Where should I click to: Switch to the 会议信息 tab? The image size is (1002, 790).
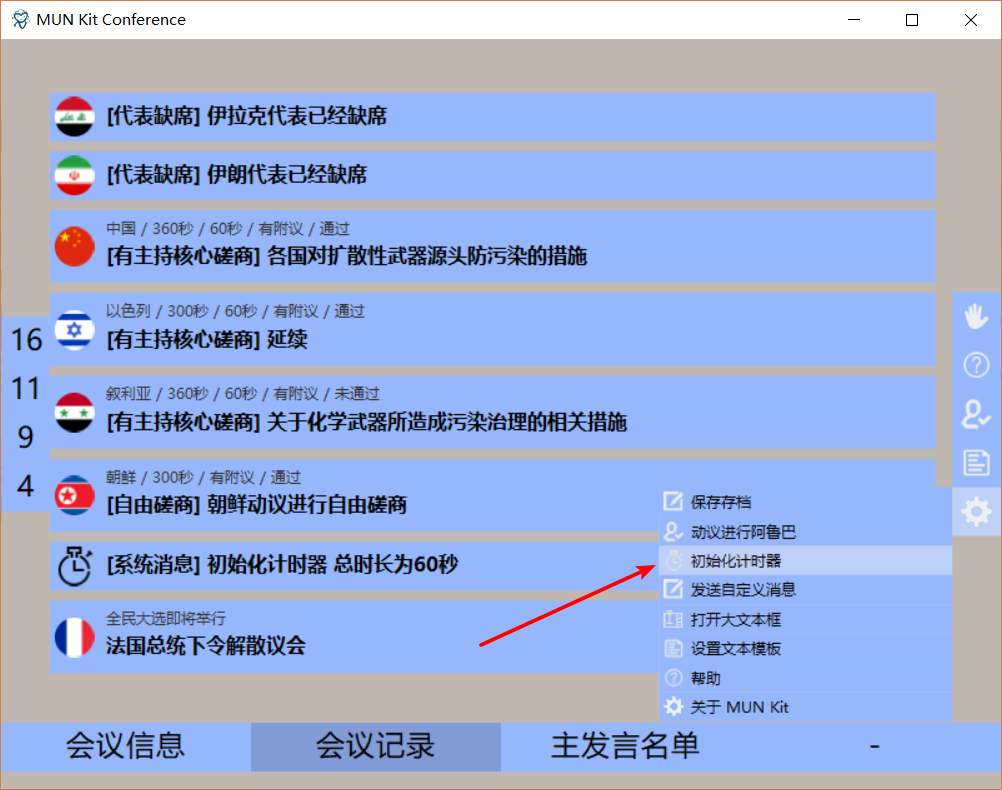coord(125,746)
